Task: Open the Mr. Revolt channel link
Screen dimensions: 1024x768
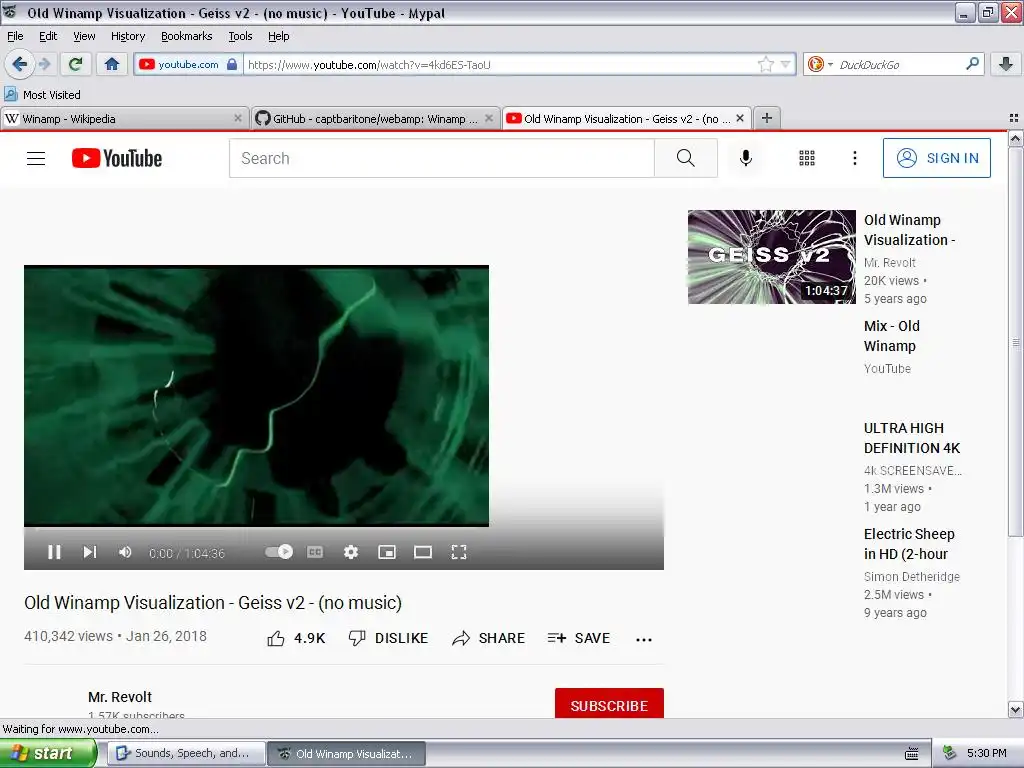Action: 120,697
